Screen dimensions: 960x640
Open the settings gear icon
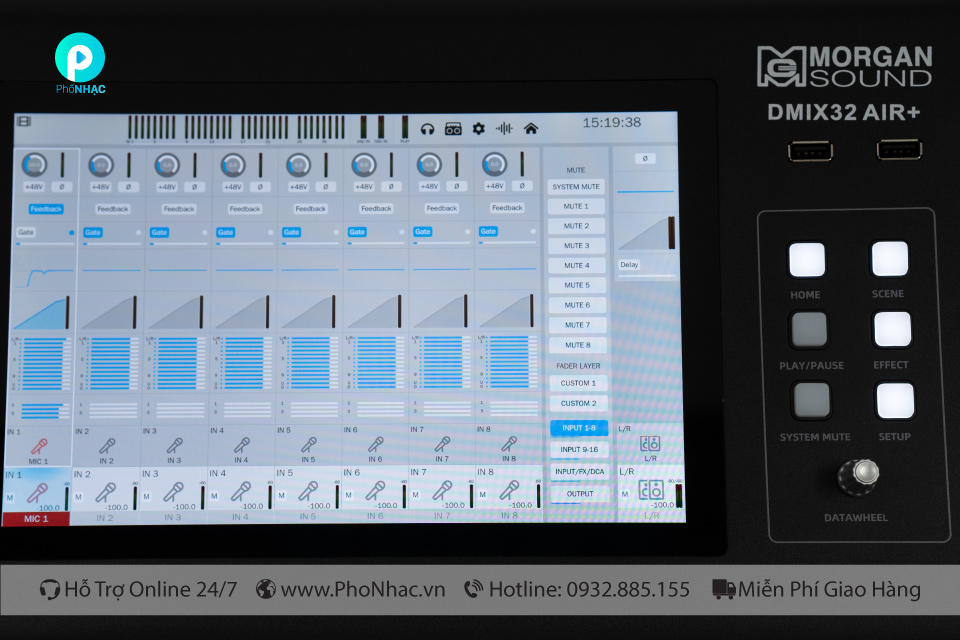[x=479, y=128]
